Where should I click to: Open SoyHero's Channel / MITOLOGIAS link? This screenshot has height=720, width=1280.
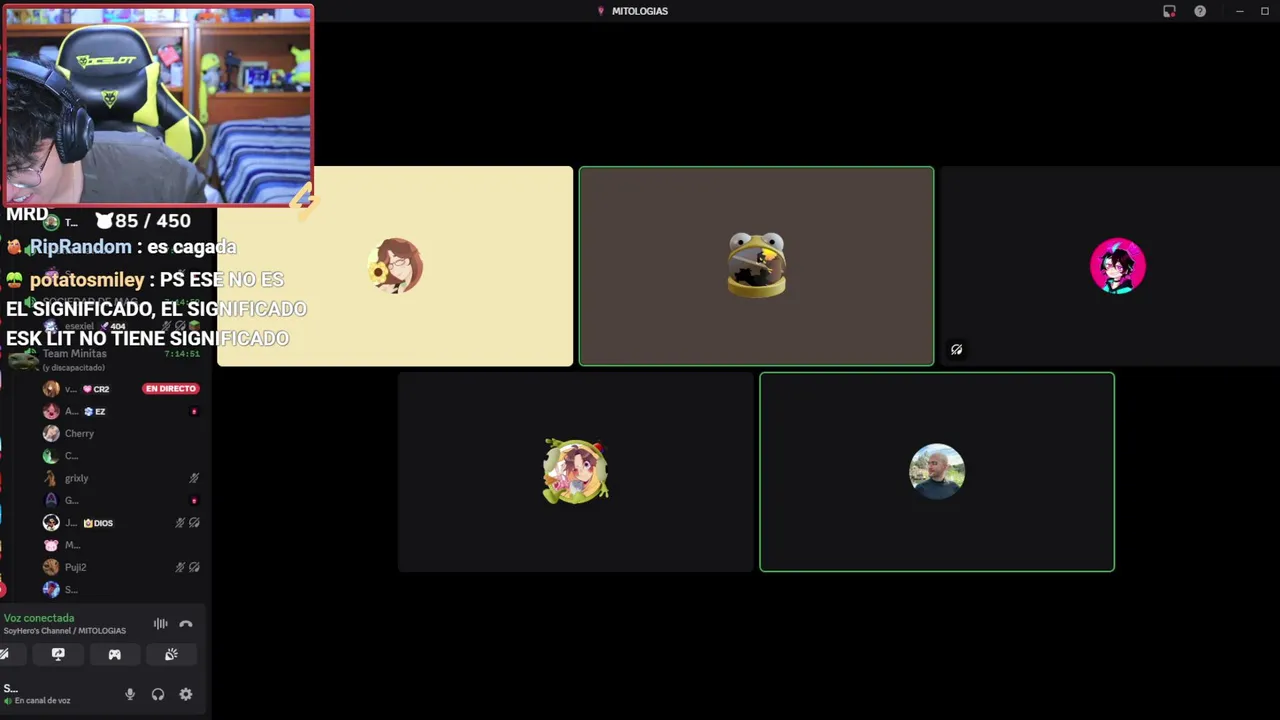pos(65,631)
